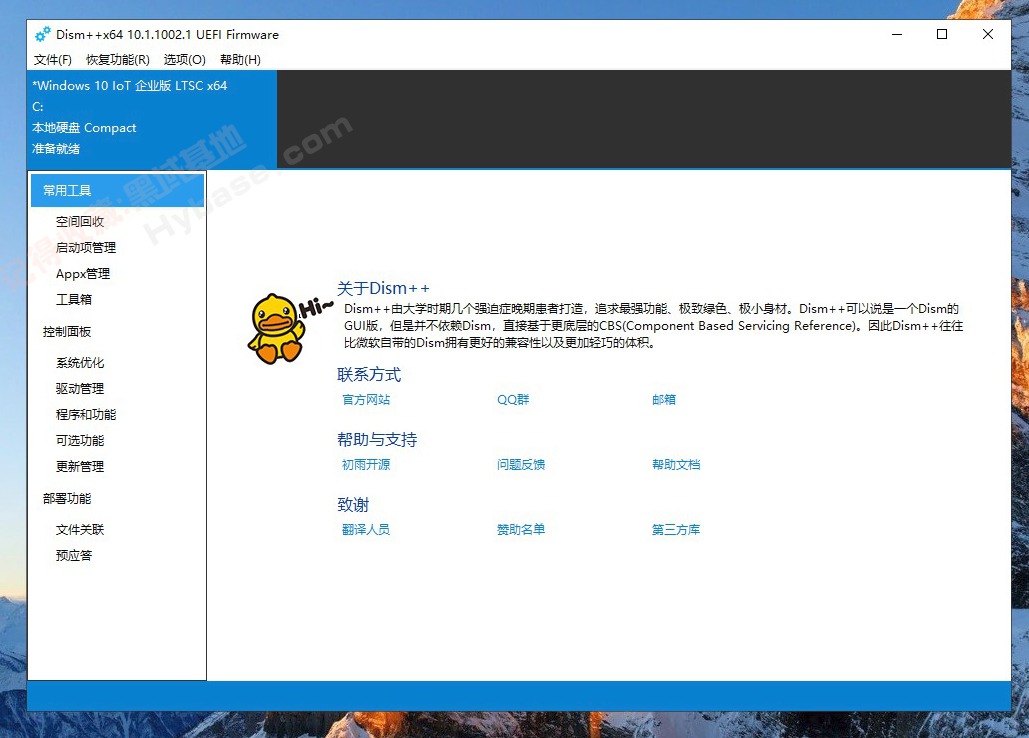Click the 准备就绪 status text
1029x738 pixels.
[56, 149]
